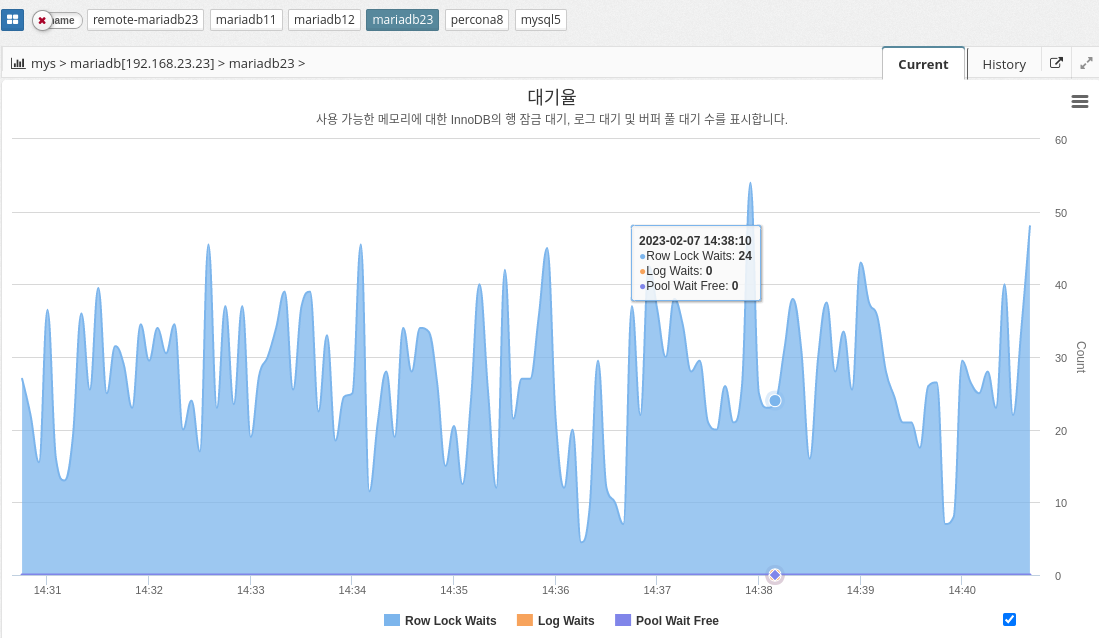Click the Pool Wait Free diamond marker
1099x638 pixels.
[775, 575]
